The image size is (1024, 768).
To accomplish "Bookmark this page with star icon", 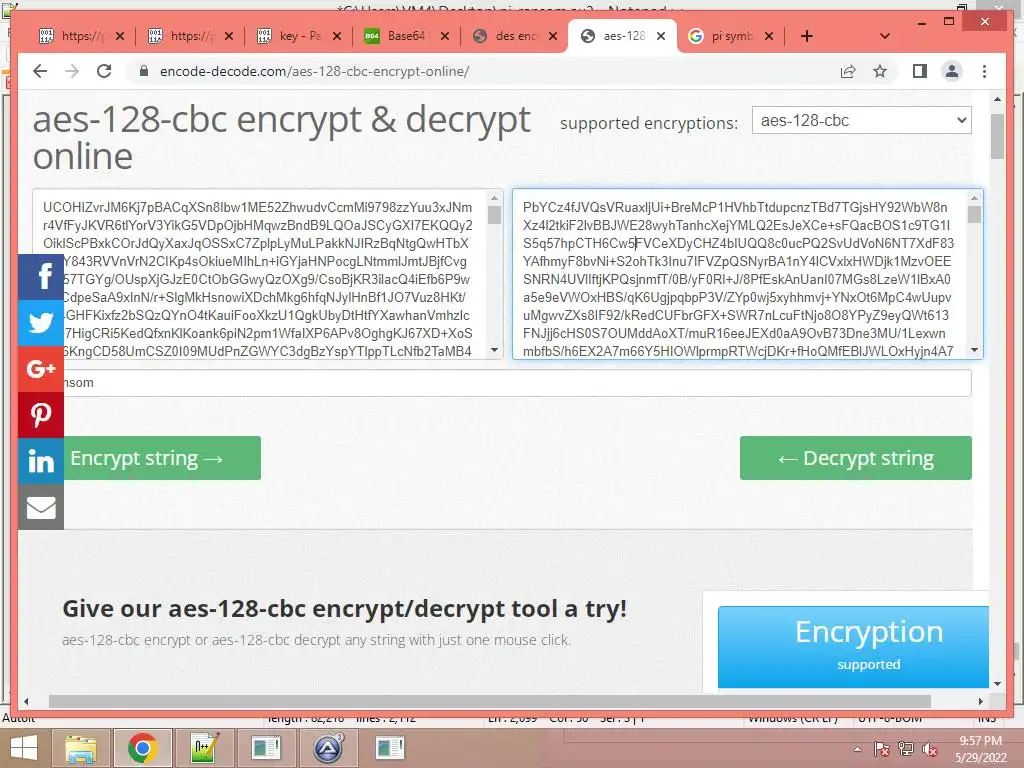I will click(x=880, y=71).
